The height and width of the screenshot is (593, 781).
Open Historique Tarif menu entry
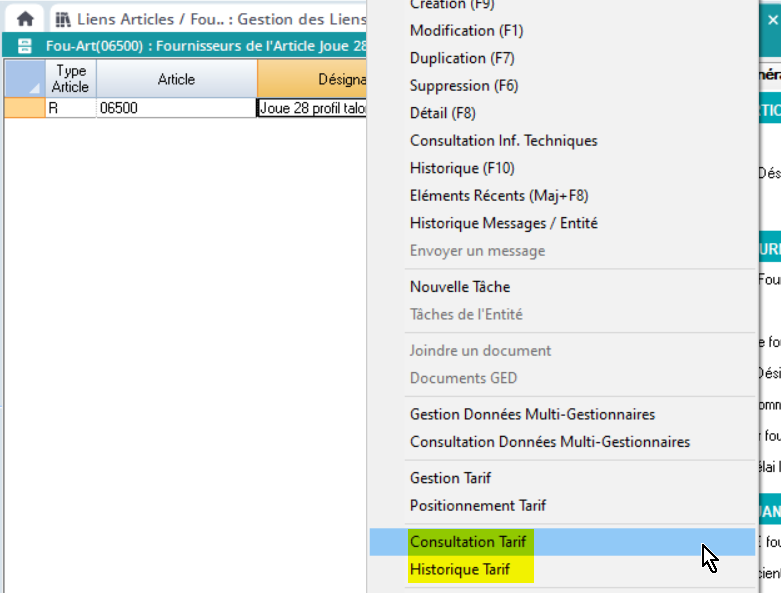[x=459, y=570]
